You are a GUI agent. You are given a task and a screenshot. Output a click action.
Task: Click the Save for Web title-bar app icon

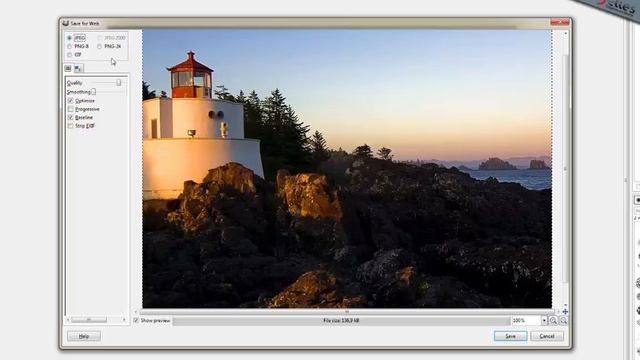point(65,23)
